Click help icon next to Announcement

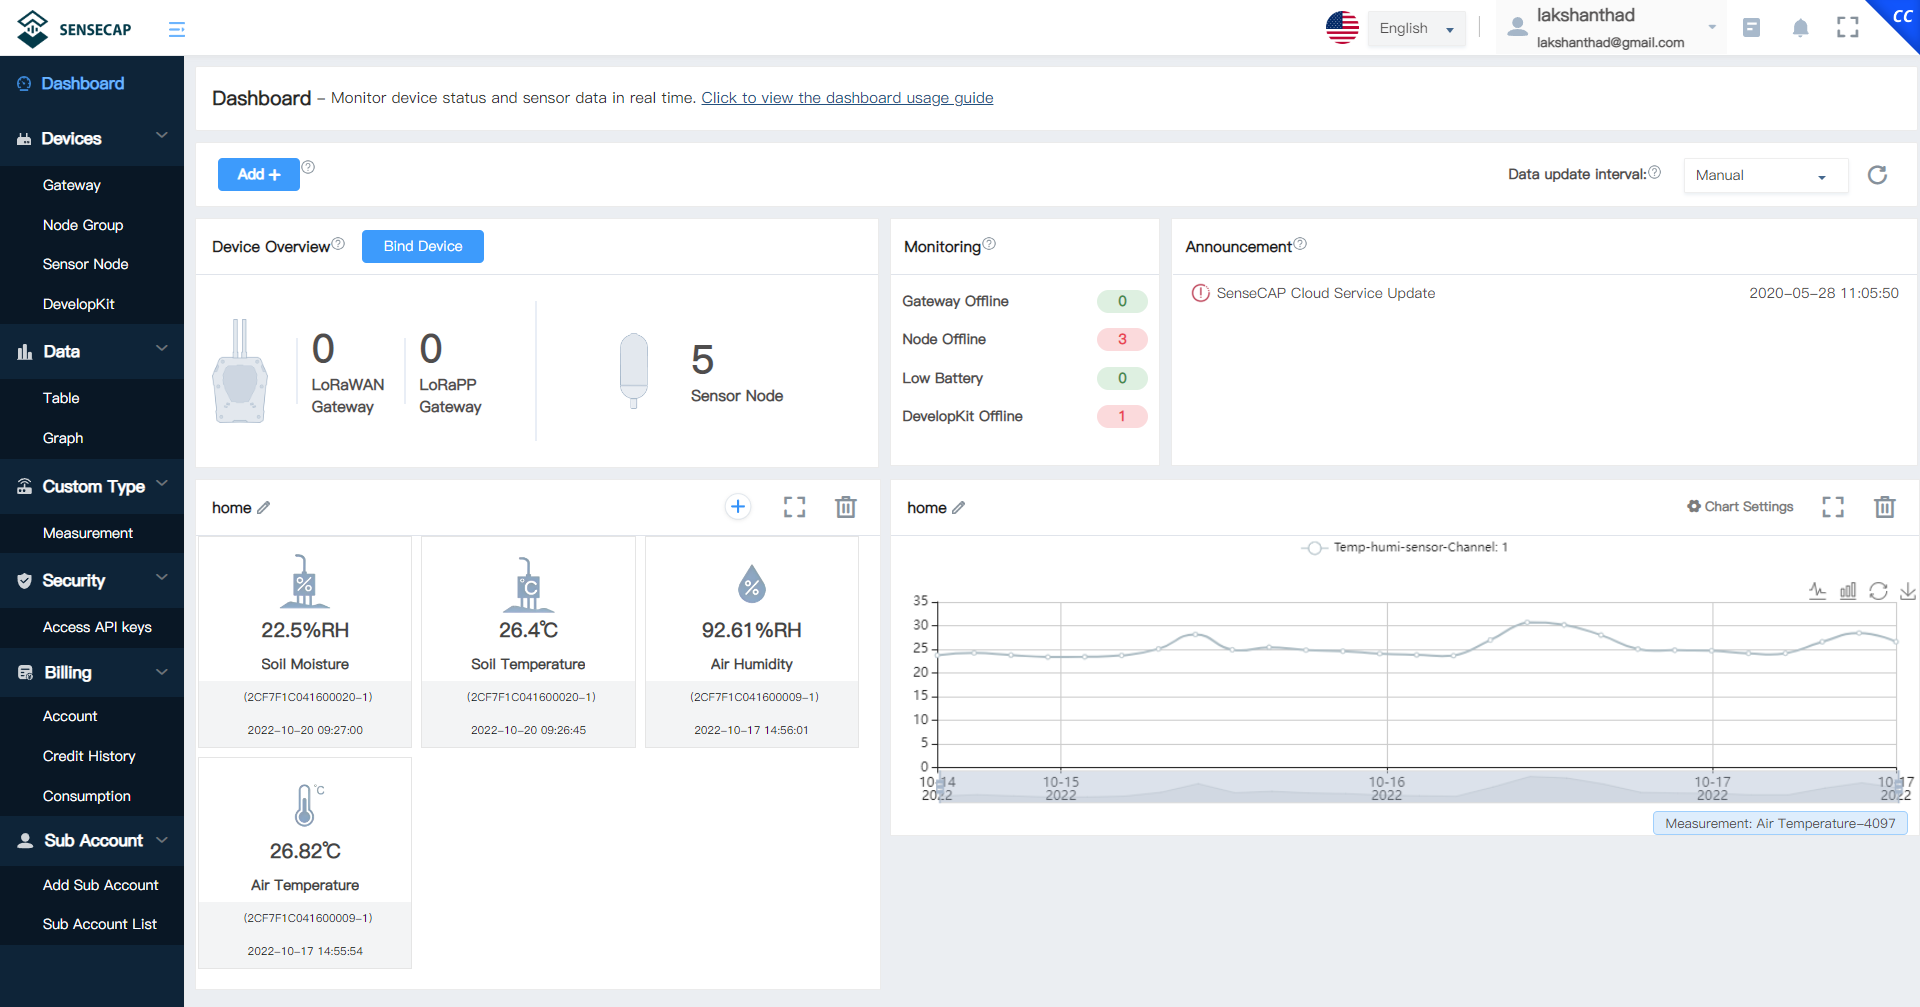[1300, 243]
